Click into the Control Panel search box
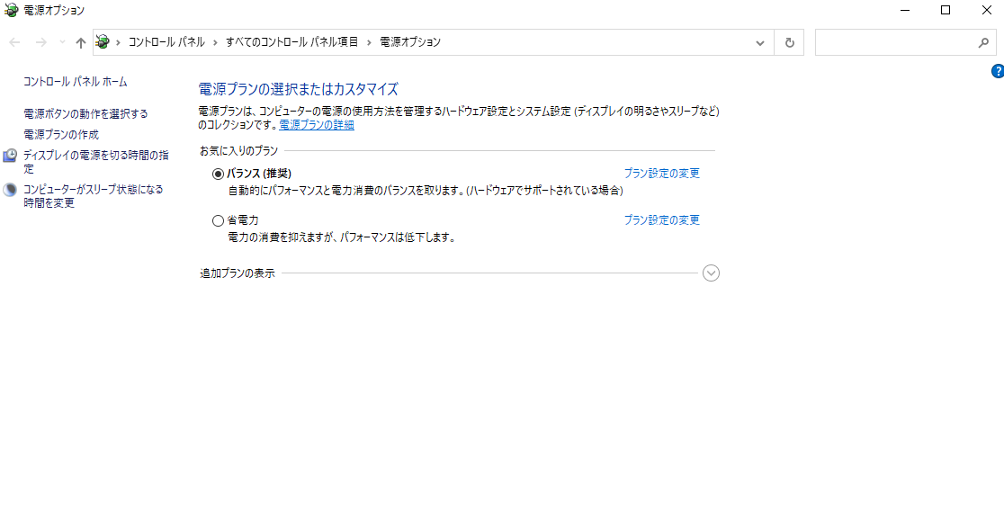Image resolution: width=1004 pixels, height=510 pixels. [895, 43]
